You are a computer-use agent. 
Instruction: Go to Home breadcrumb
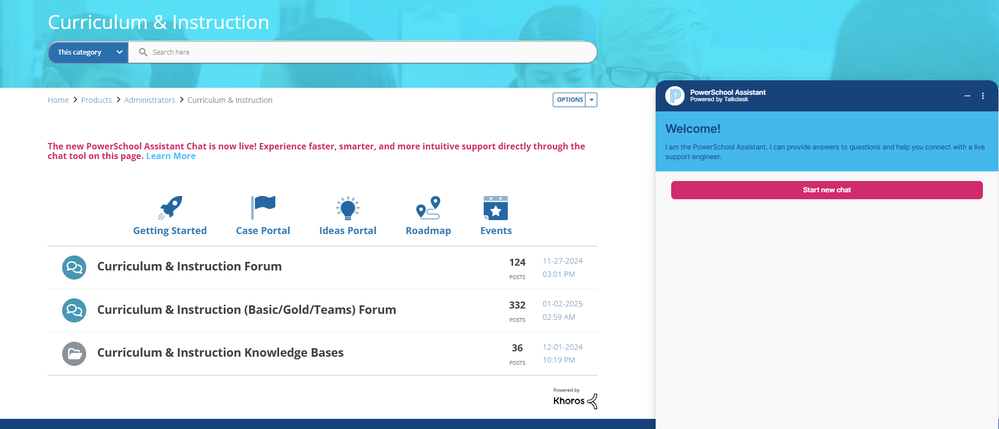(x=58, y=100)
